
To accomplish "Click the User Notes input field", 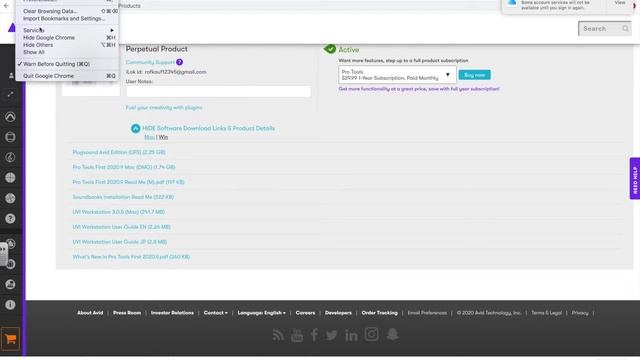I will [218, 91].
